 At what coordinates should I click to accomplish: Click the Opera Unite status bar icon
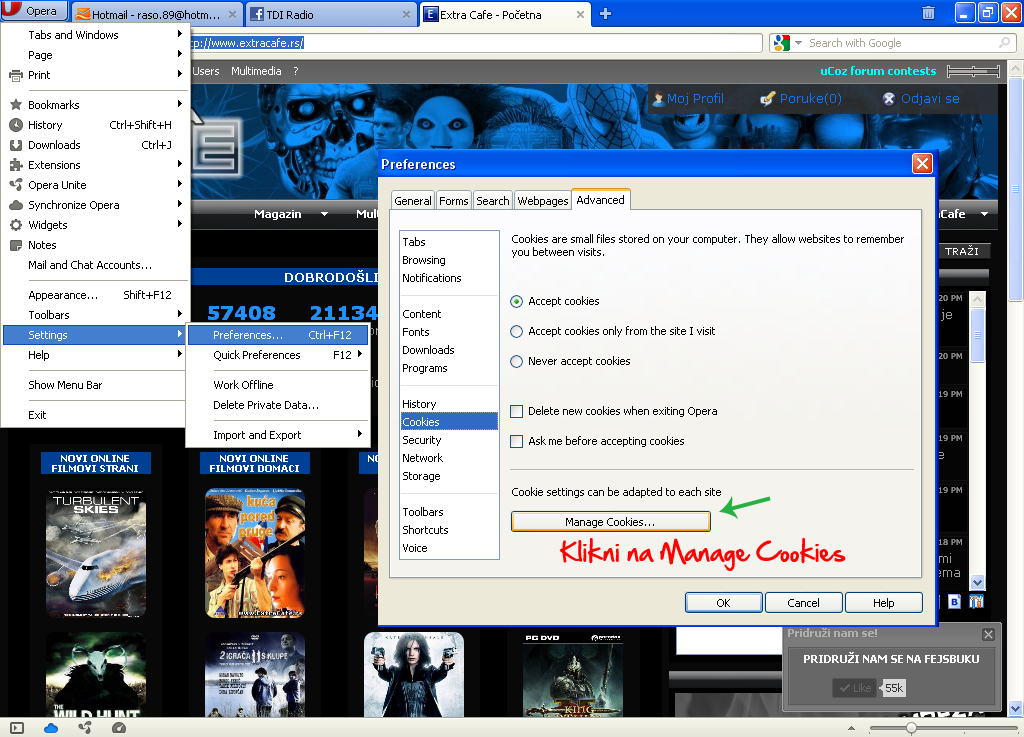pos(85,728)
